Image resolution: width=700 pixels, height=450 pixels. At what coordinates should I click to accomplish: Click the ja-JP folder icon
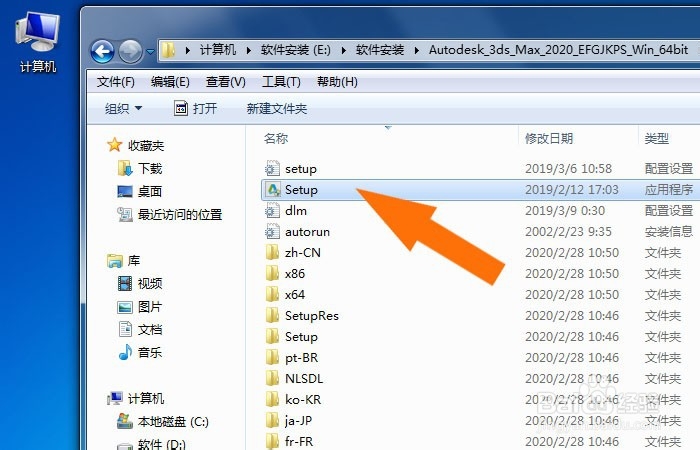pos(272,421)
